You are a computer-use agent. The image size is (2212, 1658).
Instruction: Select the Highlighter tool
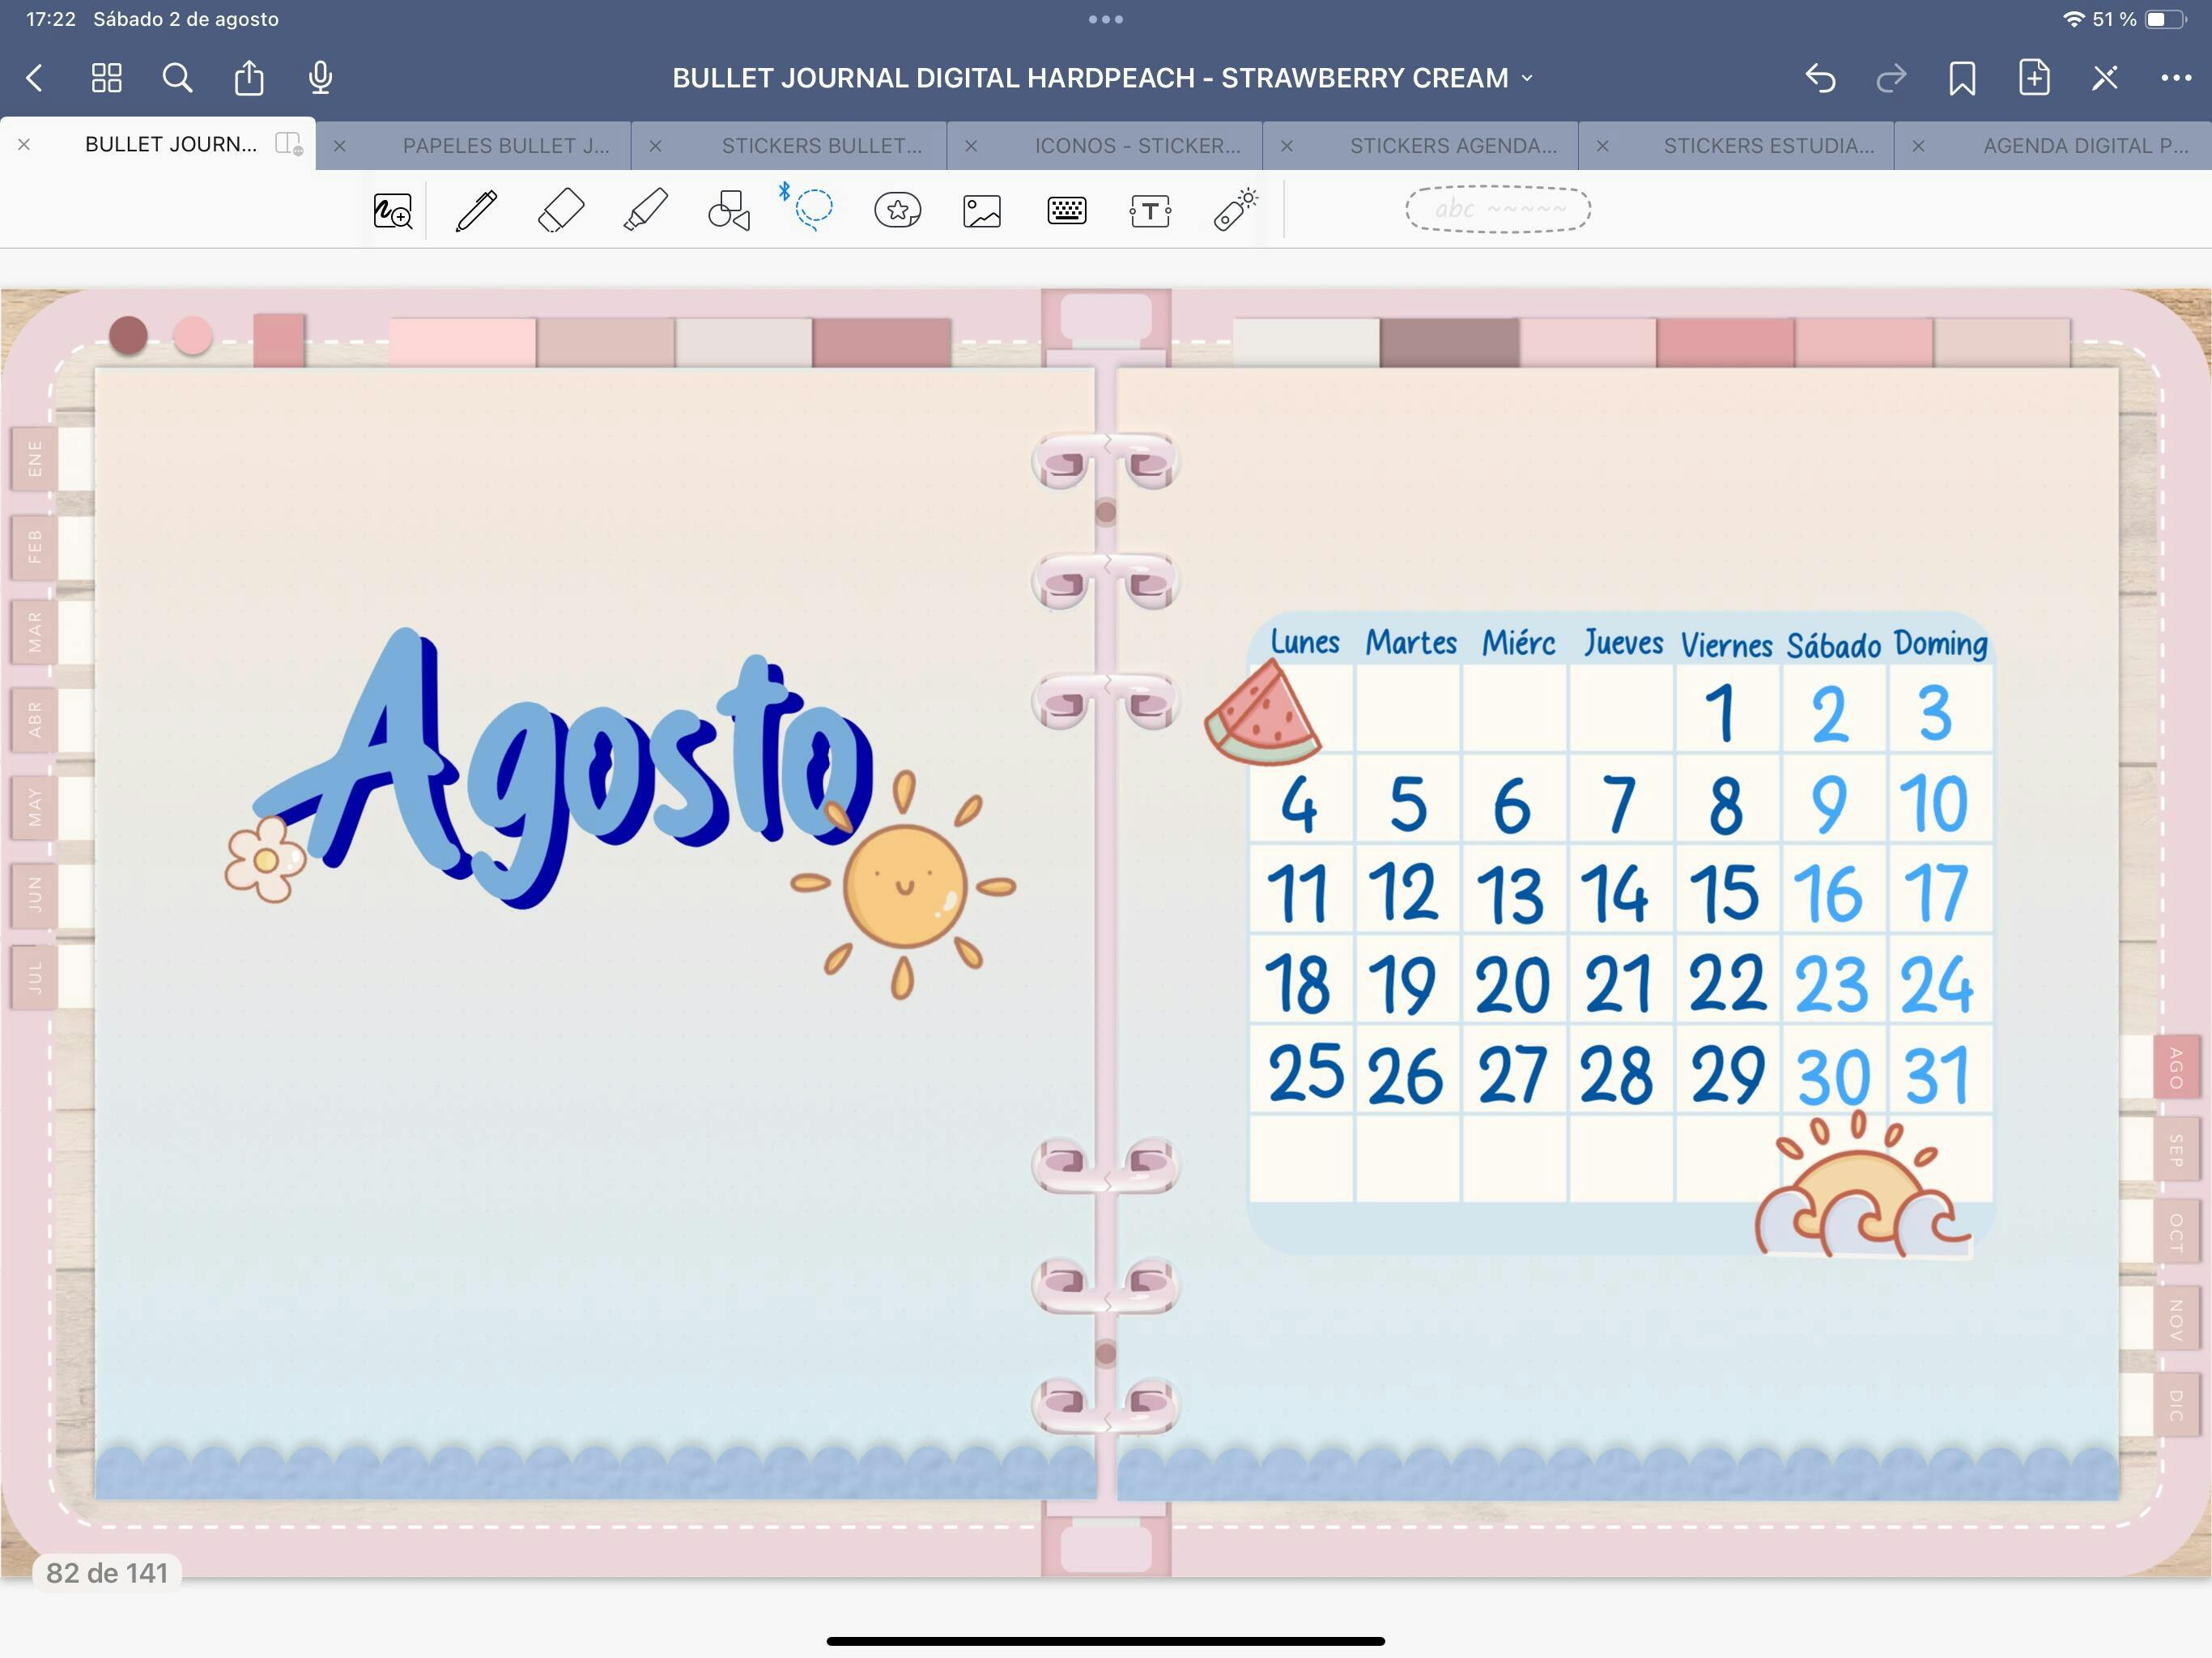645,211
